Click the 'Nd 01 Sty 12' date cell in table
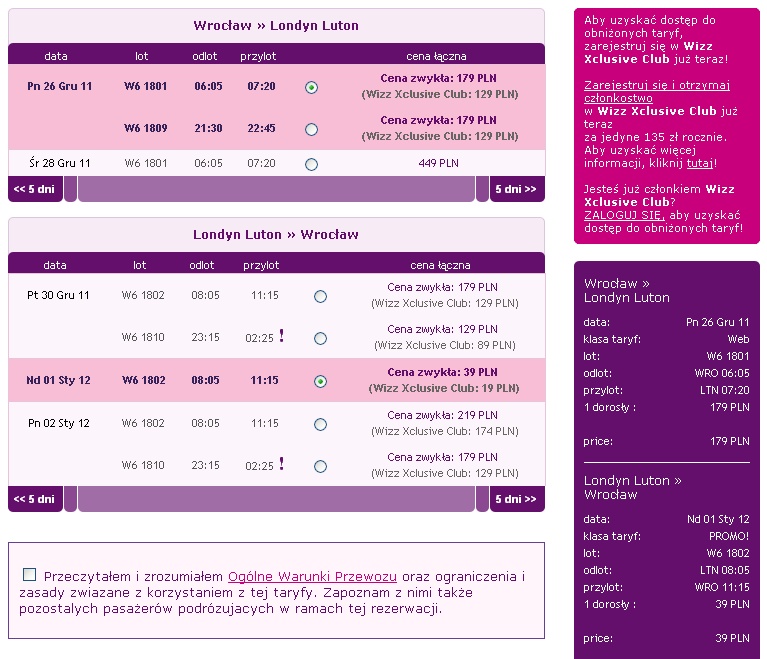 coord(58,380)
